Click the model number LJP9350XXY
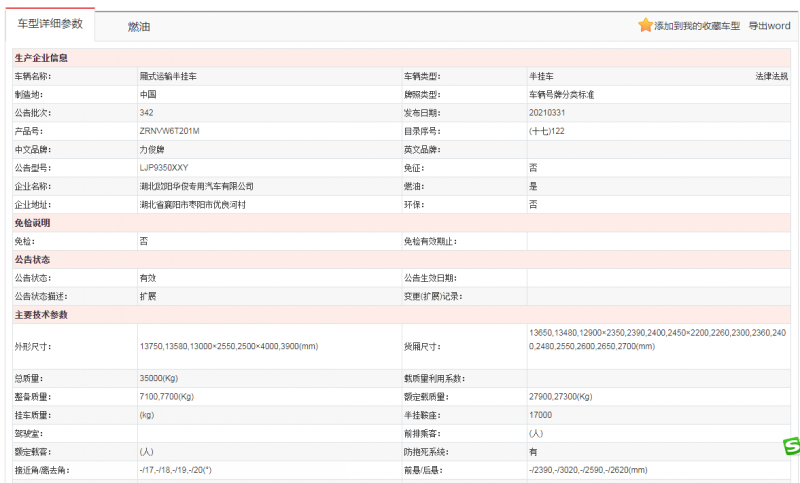Image resolution: width=800 pixels, height=483 pixels. point(163,168)
